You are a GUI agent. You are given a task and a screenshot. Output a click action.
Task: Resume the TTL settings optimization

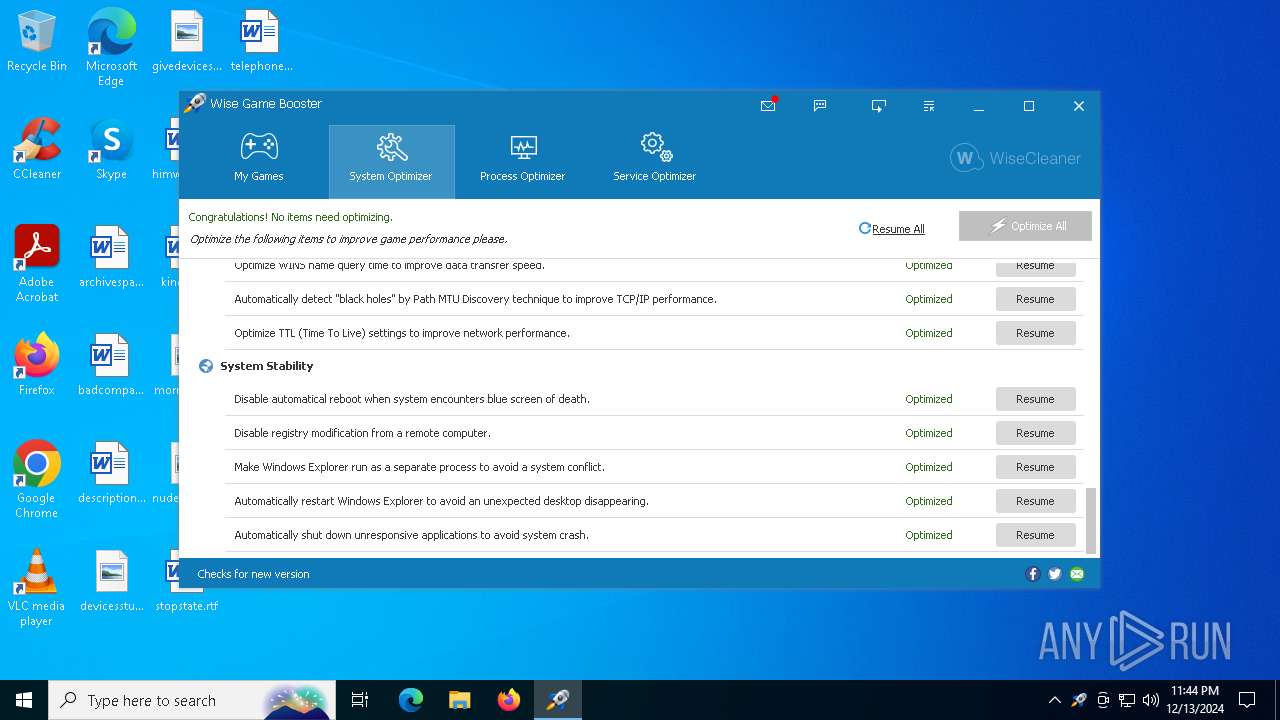pyautogui.click(x=1035, y=333)
